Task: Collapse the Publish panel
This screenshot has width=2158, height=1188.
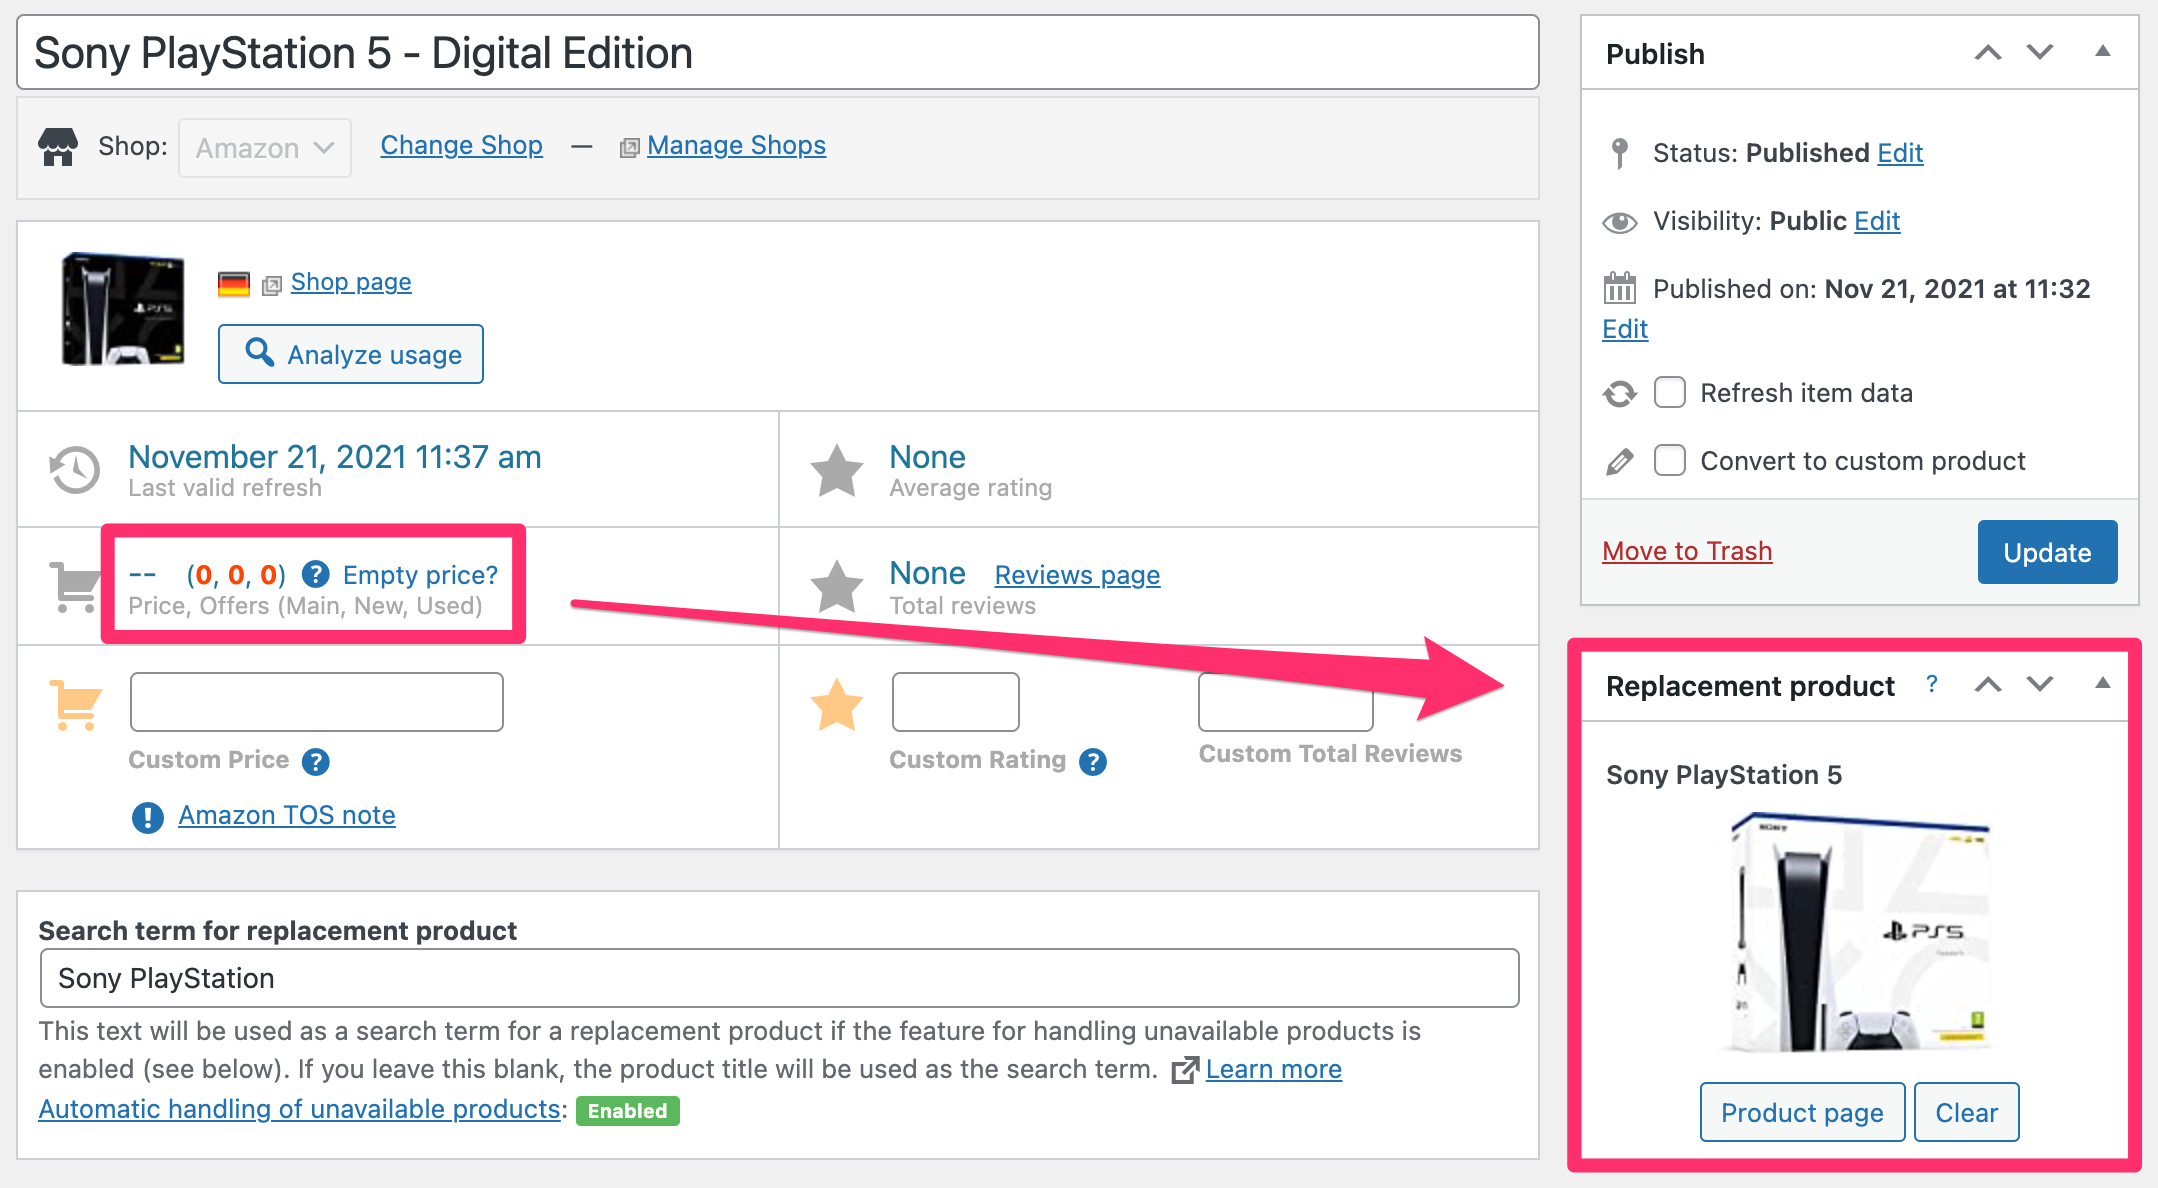Action: coord(2102,52)
